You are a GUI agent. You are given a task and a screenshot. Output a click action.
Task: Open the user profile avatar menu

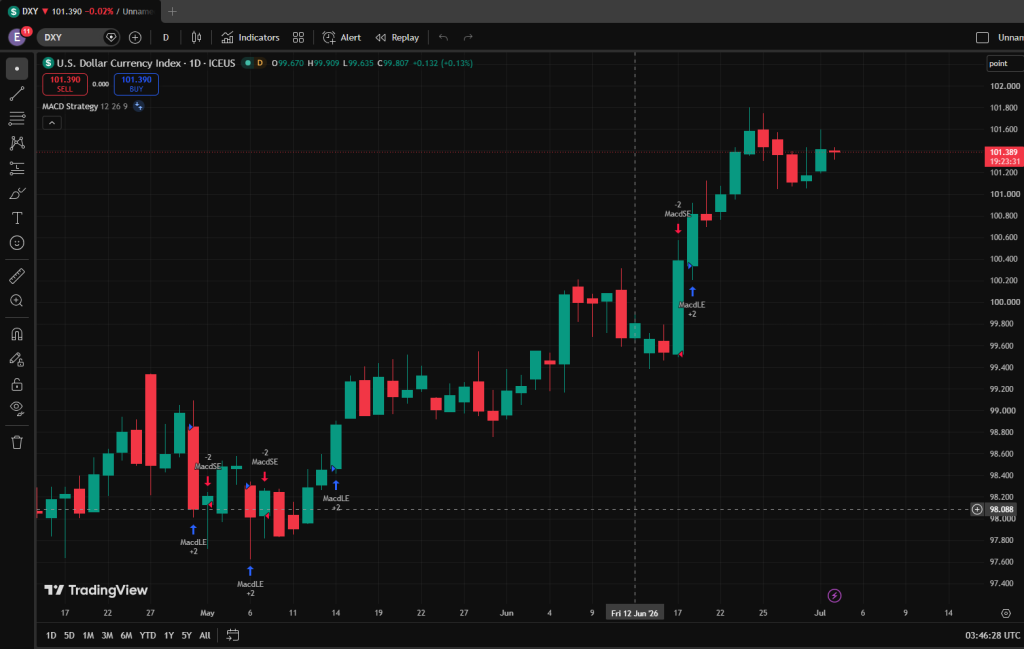point(18,37)
